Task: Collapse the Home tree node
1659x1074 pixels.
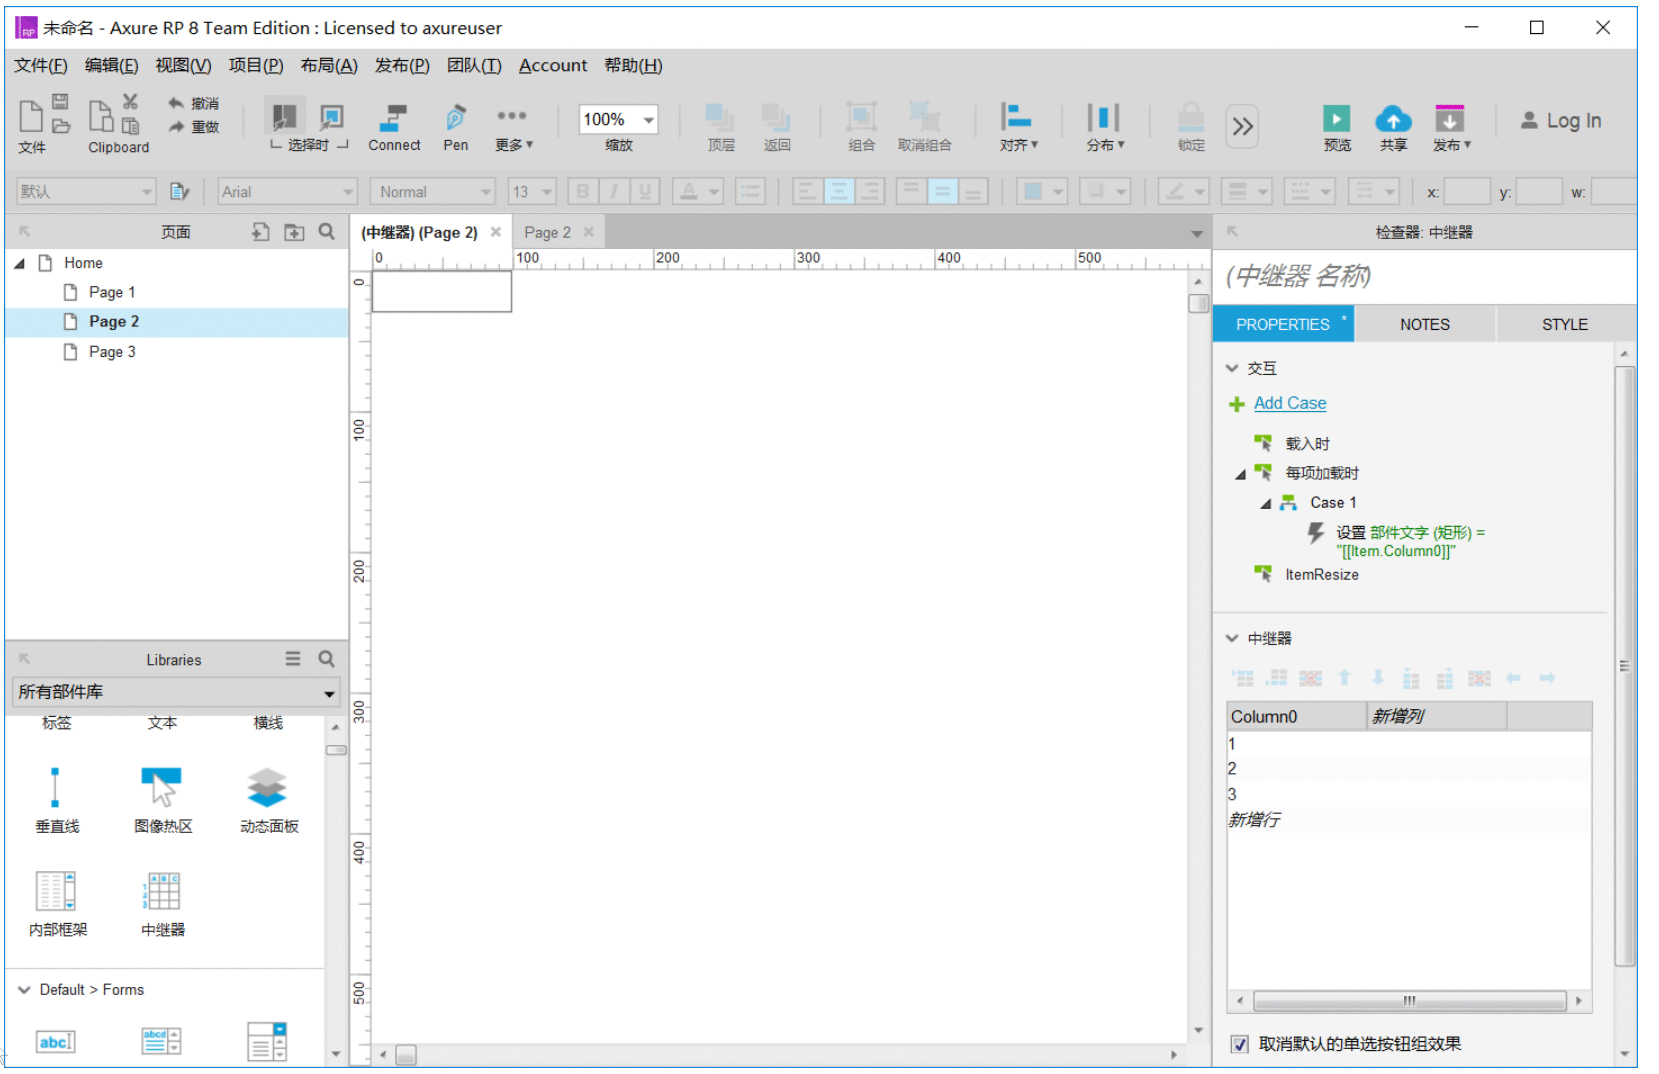Action: point(20,263)
